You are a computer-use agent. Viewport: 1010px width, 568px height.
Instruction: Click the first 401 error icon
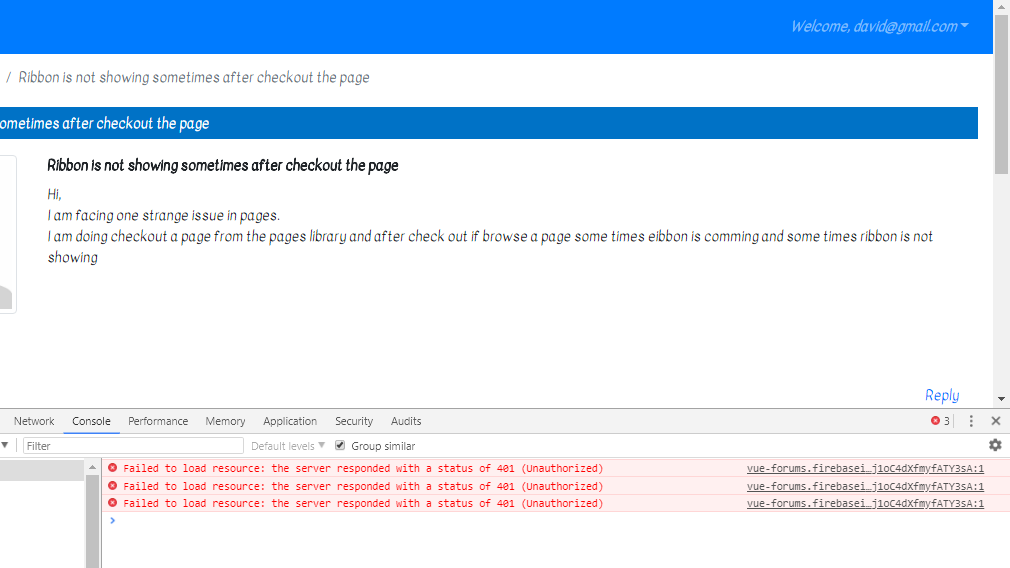coord(112,468)
